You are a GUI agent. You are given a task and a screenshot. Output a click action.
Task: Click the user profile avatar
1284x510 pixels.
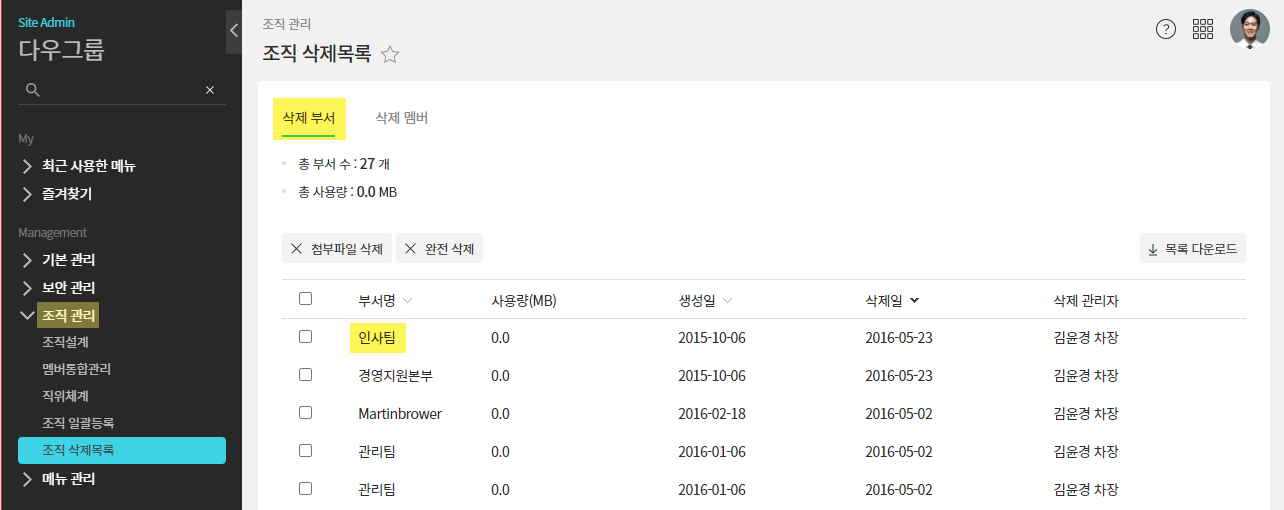[1249, 29]
